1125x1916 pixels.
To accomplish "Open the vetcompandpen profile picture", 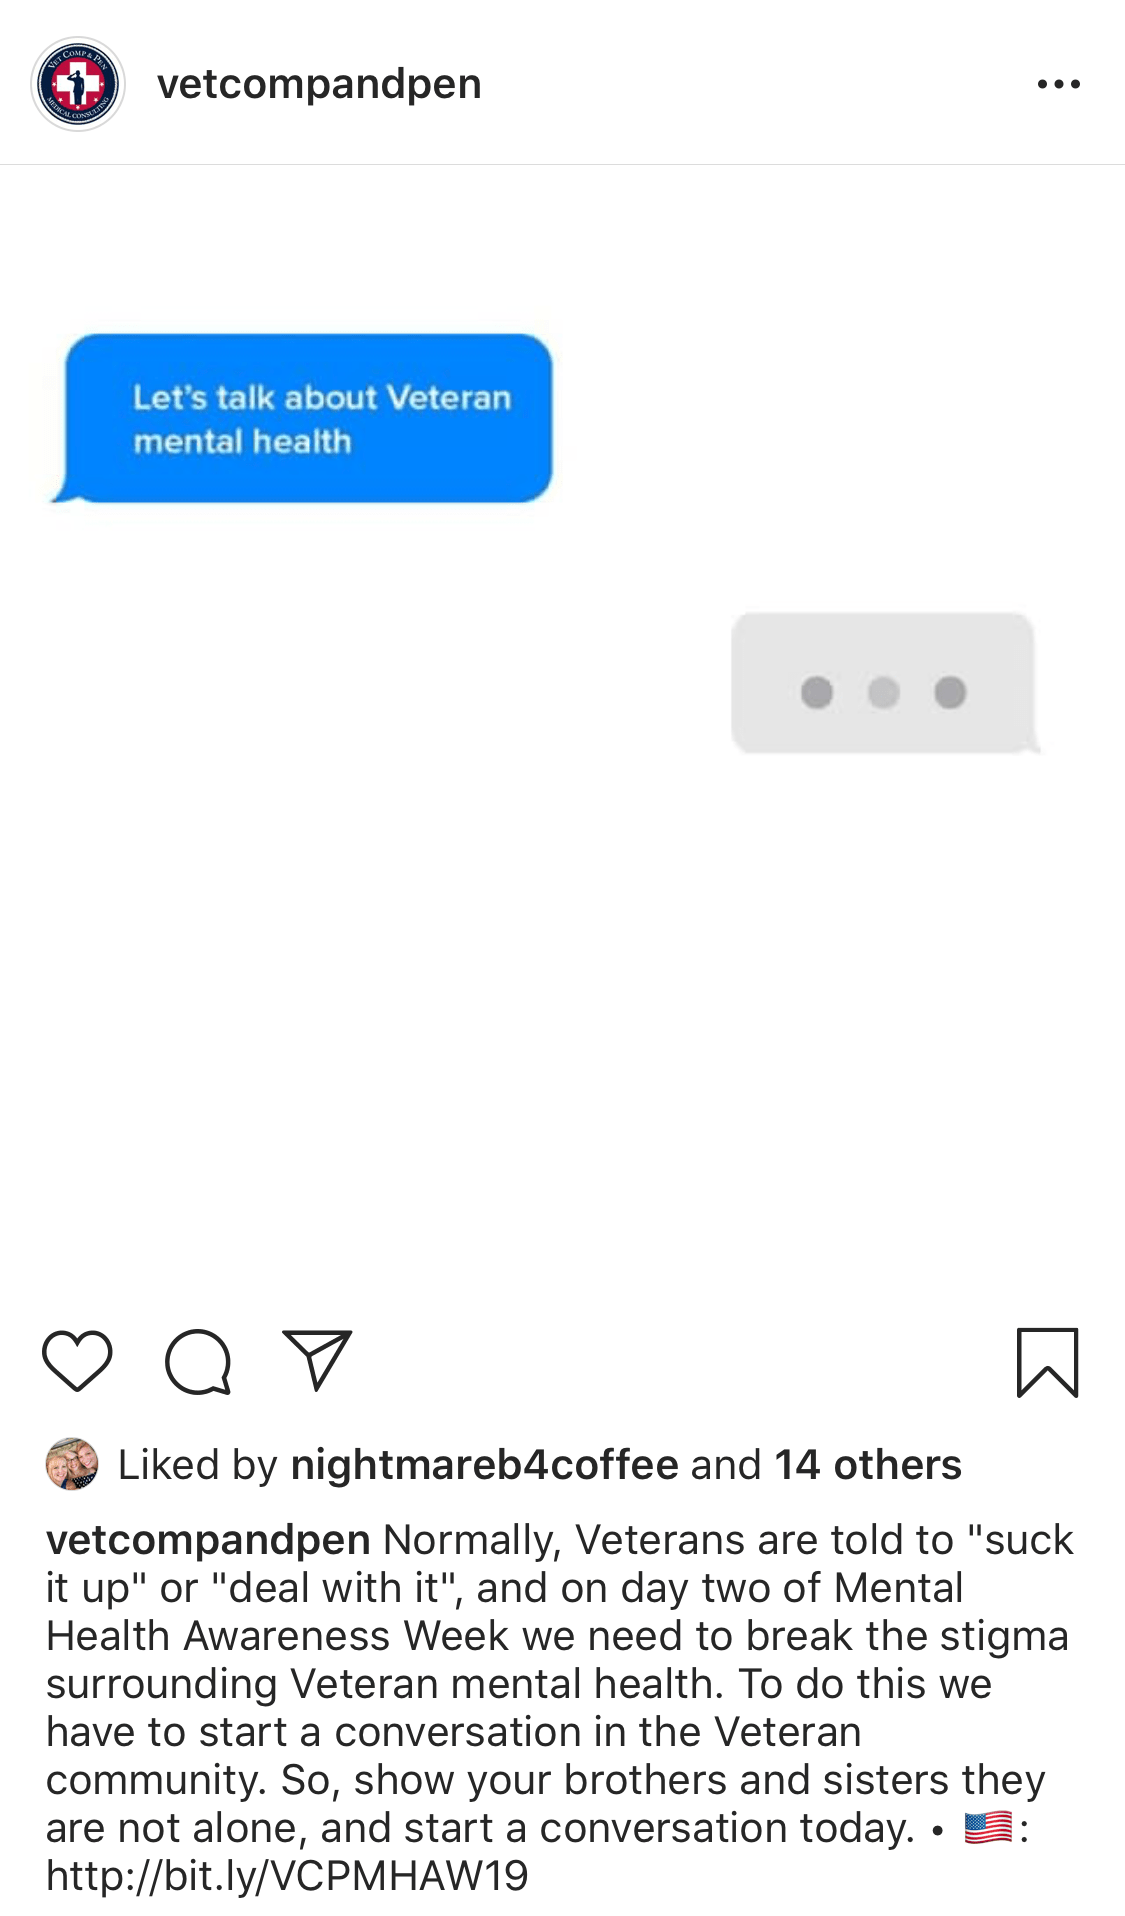I will click(78, 84).
